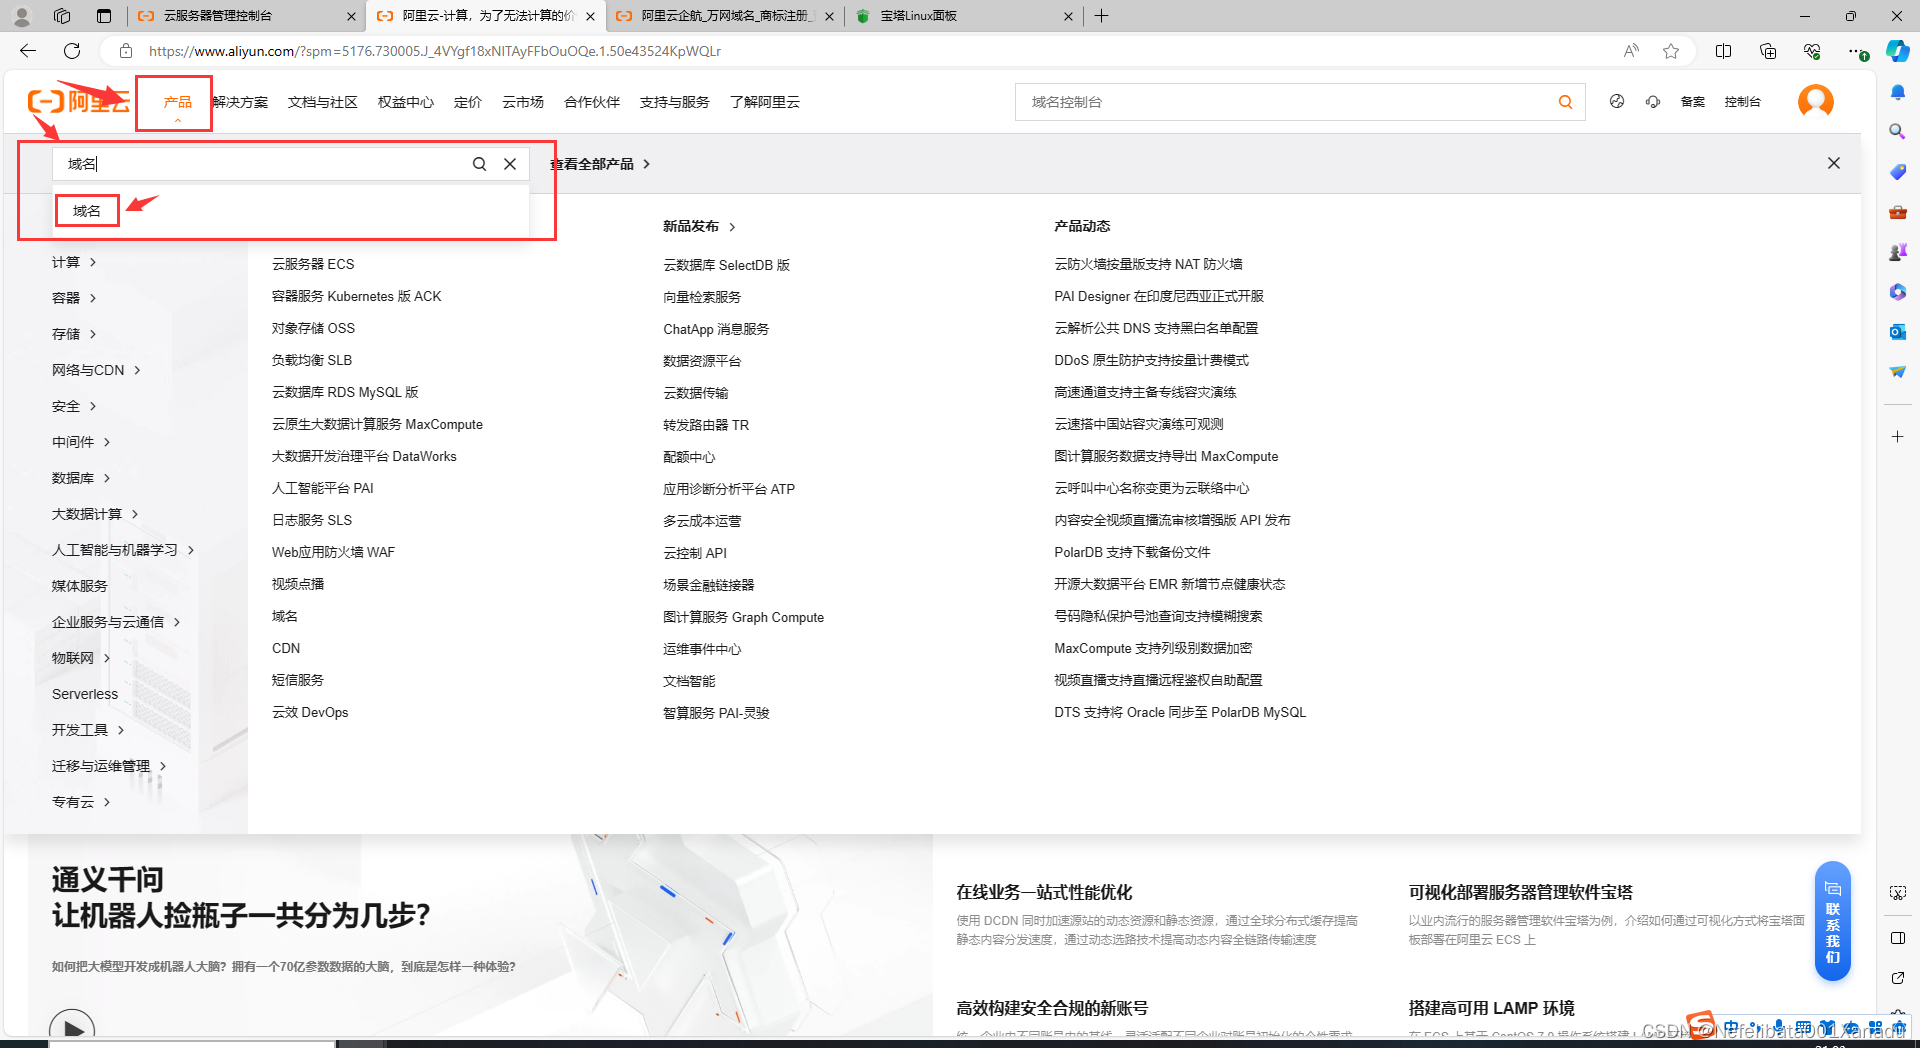Image resolution: width=1920 pixels, height=1048 pixels.
Task: Expand the 容器 category
Action: (x=74, y=298)
